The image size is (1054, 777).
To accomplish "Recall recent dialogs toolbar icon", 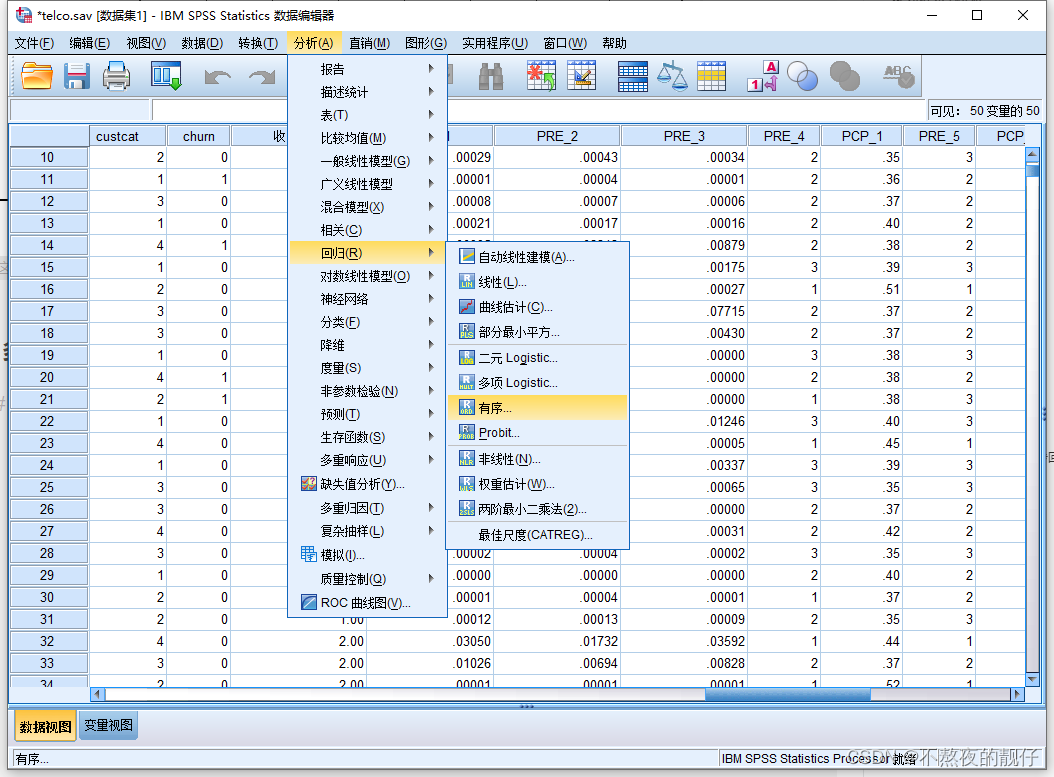I will coord(166,76).
